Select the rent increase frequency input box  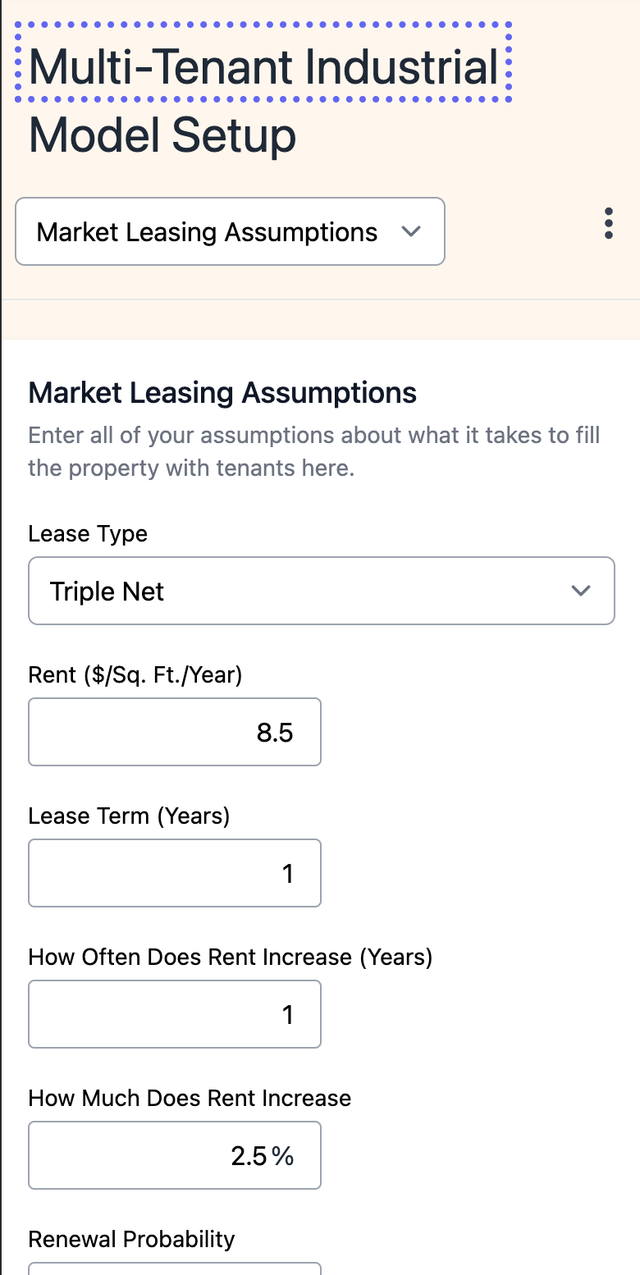[x=175, y=1014]
